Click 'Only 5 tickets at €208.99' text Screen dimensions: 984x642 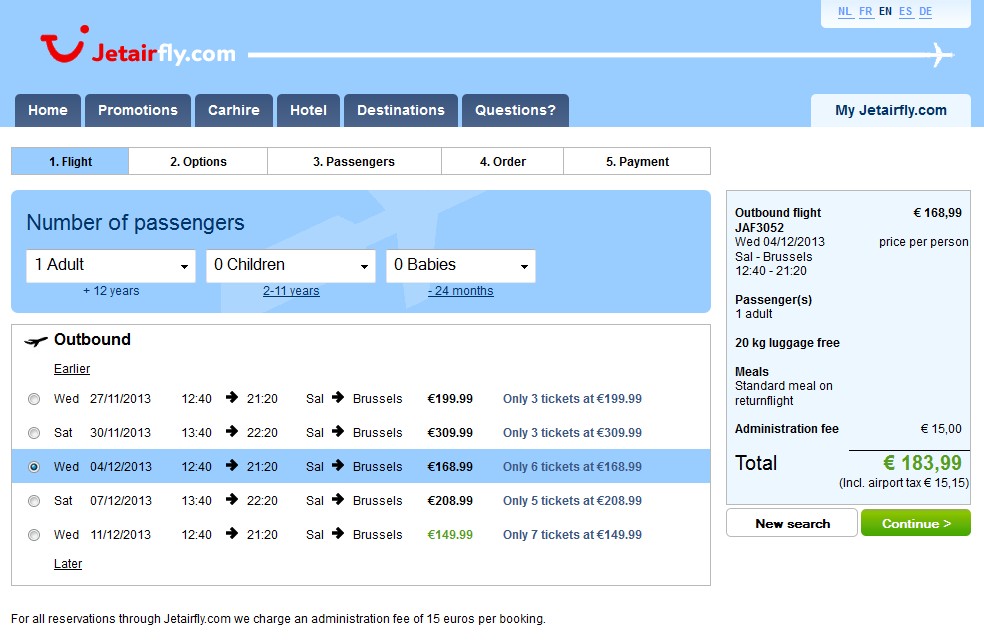coord(572,500)
